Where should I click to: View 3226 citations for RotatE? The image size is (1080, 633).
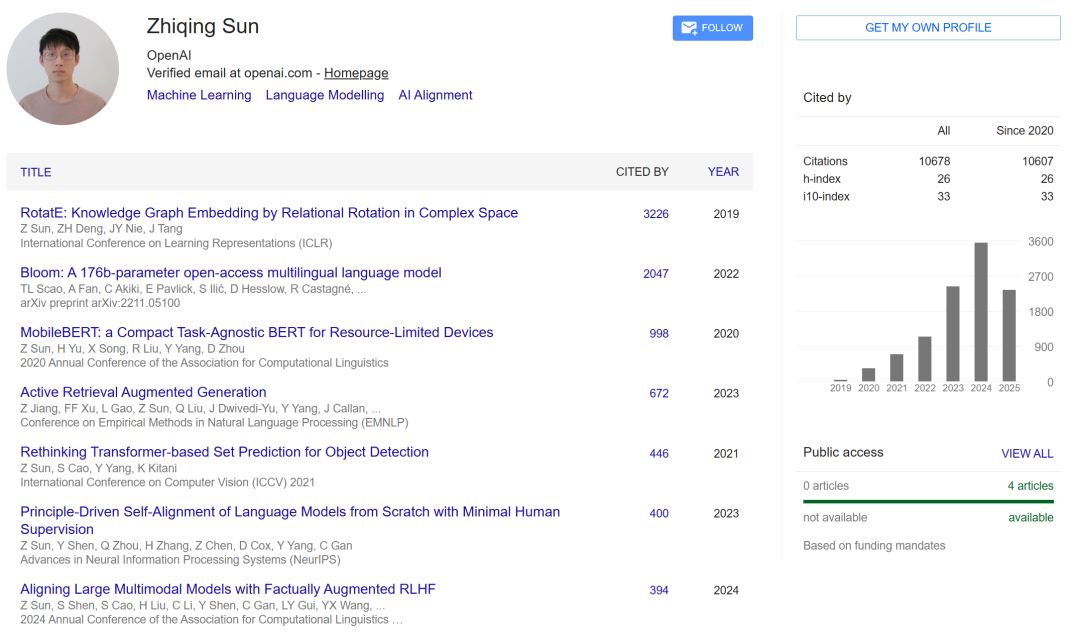(x=656, y=214)
